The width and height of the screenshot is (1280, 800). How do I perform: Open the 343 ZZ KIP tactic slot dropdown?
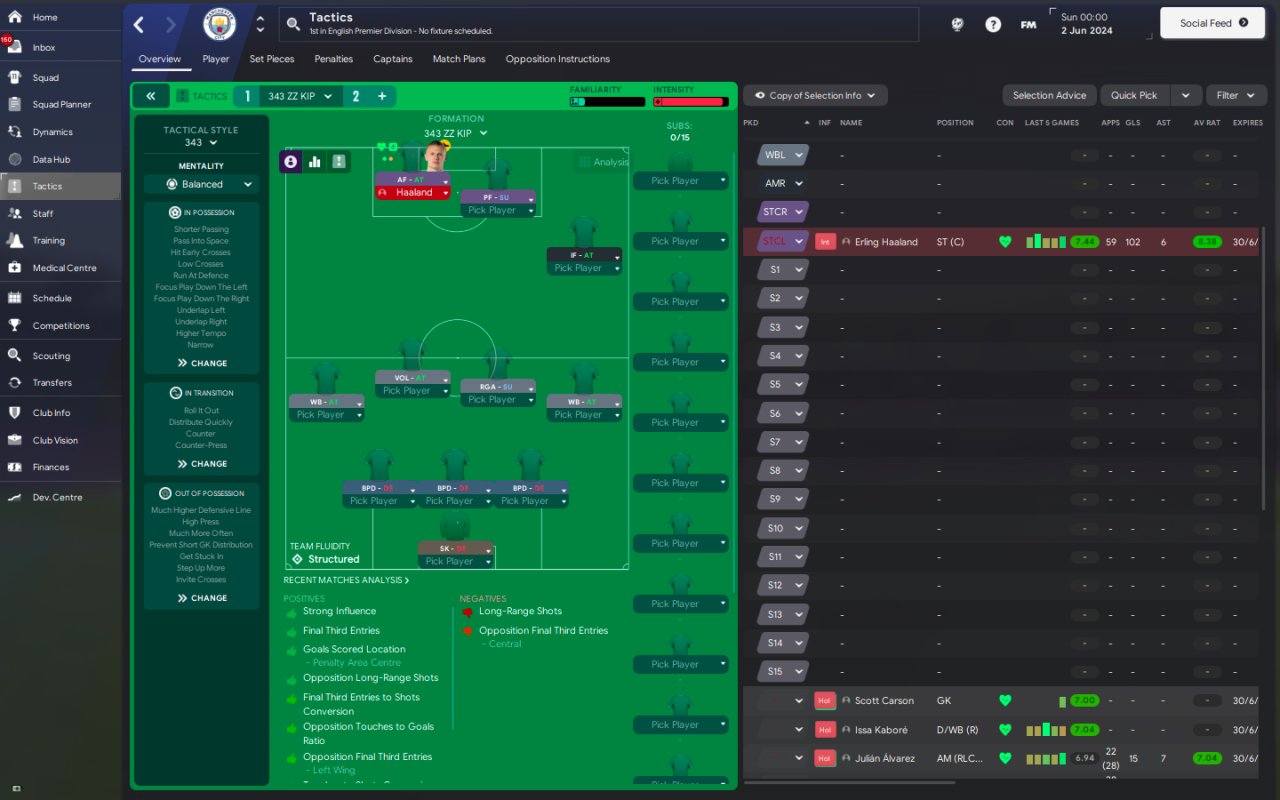click(x=299, y=96)
